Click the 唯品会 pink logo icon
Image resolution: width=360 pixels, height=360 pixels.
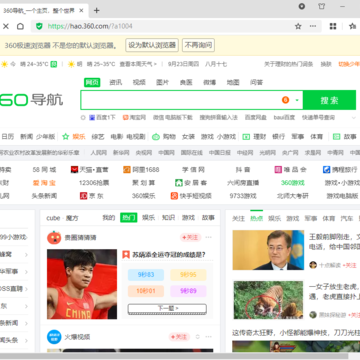pyautogui.click(x=278, y=170)
